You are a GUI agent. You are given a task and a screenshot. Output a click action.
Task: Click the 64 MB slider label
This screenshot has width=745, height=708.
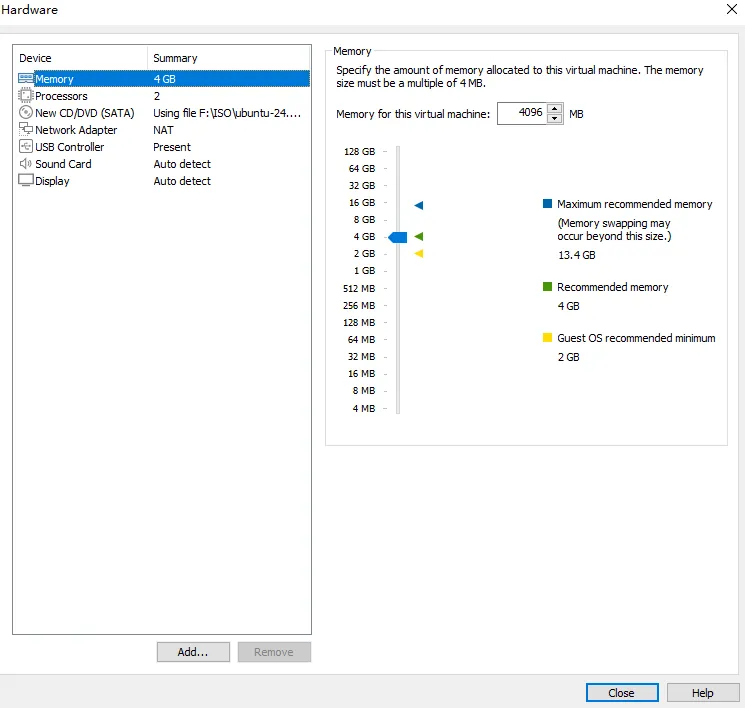[361, 340]
